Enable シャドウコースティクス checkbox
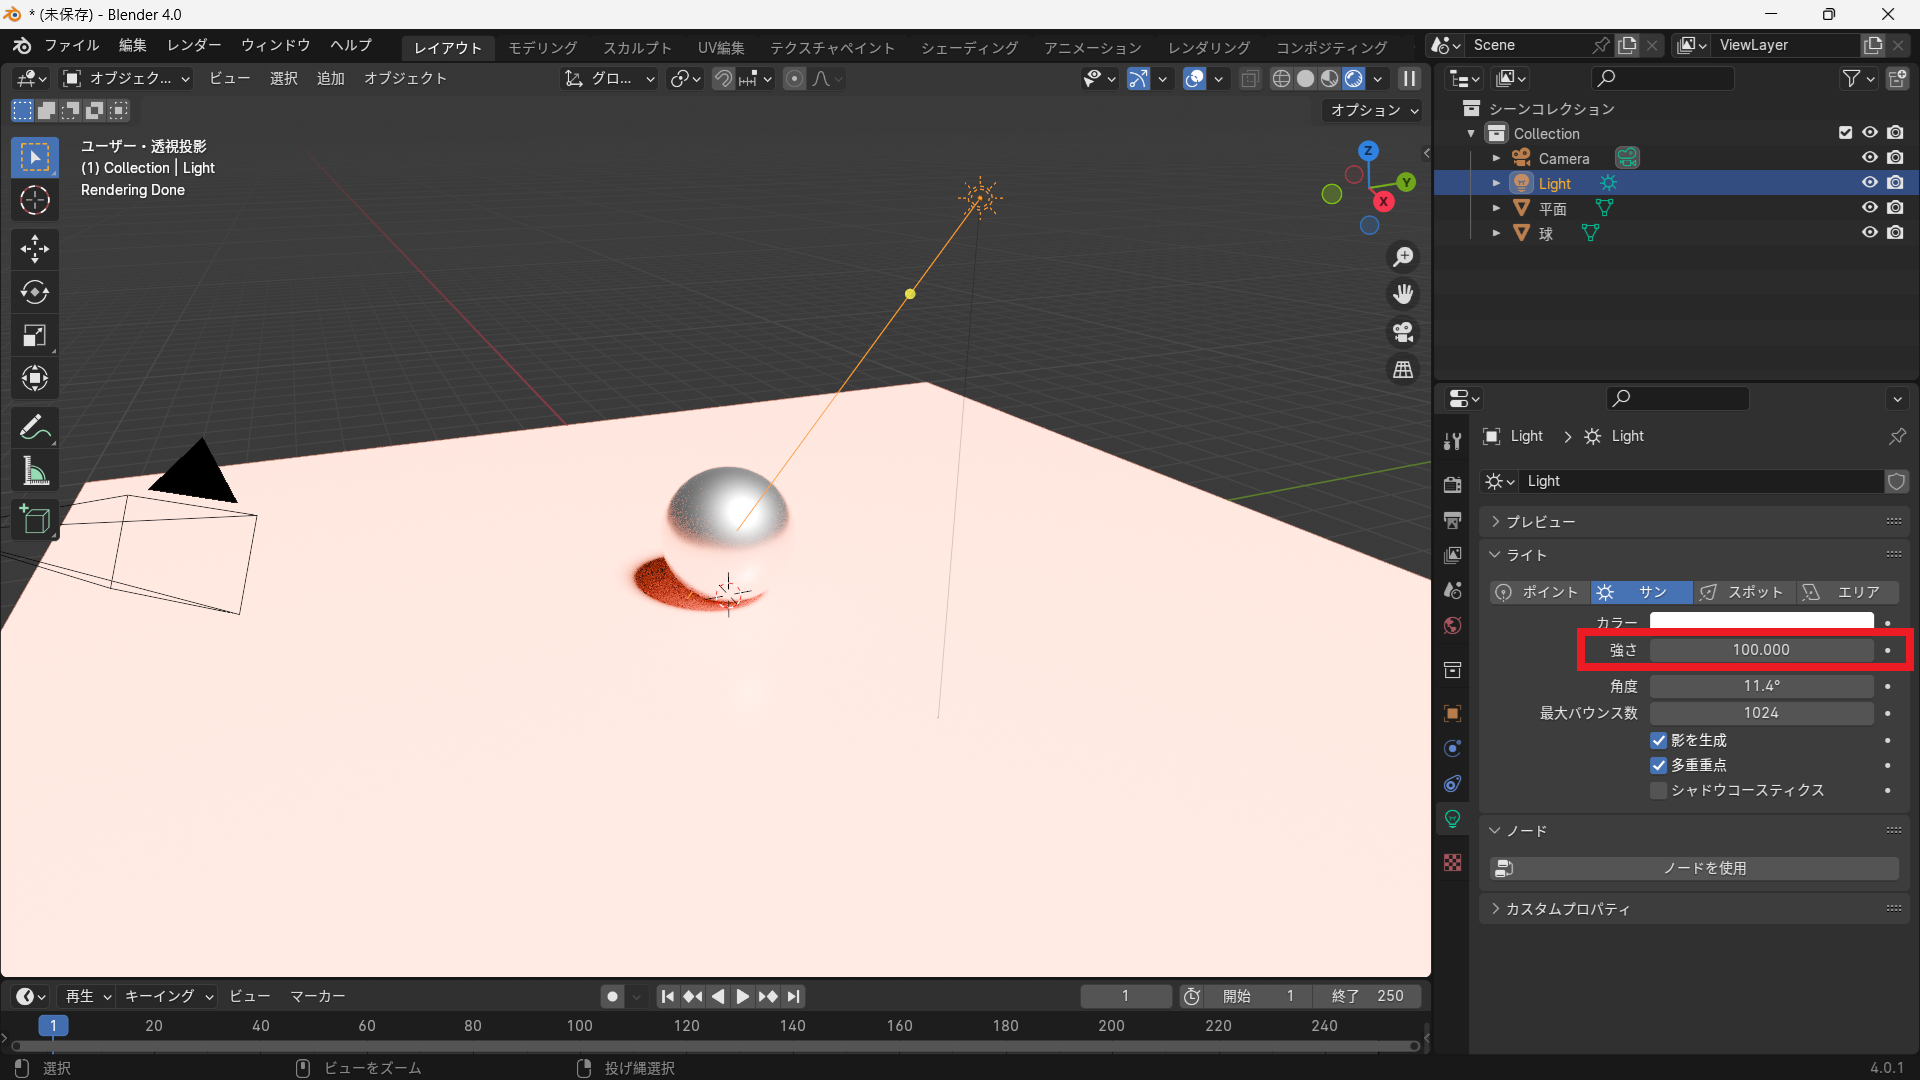1920x1080 pixels. [x=1659, y=790]
